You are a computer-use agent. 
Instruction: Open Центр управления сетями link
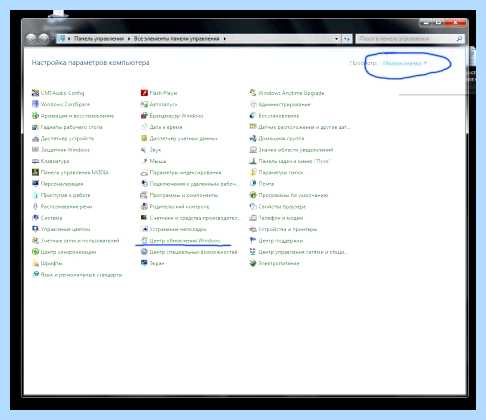(303, 252)
